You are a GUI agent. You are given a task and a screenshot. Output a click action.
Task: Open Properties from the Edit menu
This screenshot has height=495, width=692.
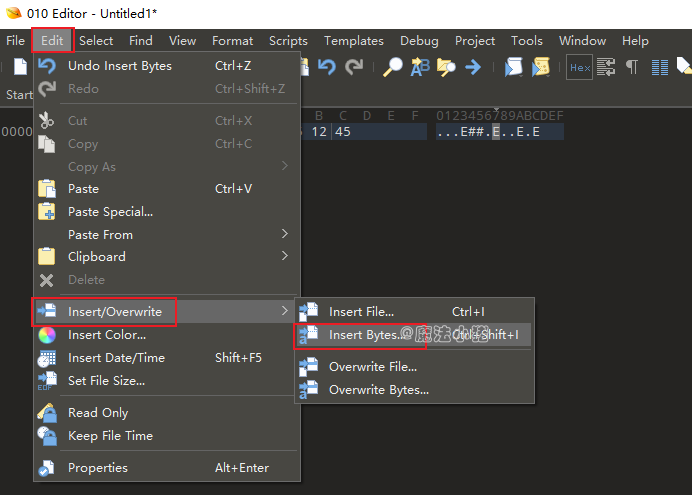click(167, 468)
